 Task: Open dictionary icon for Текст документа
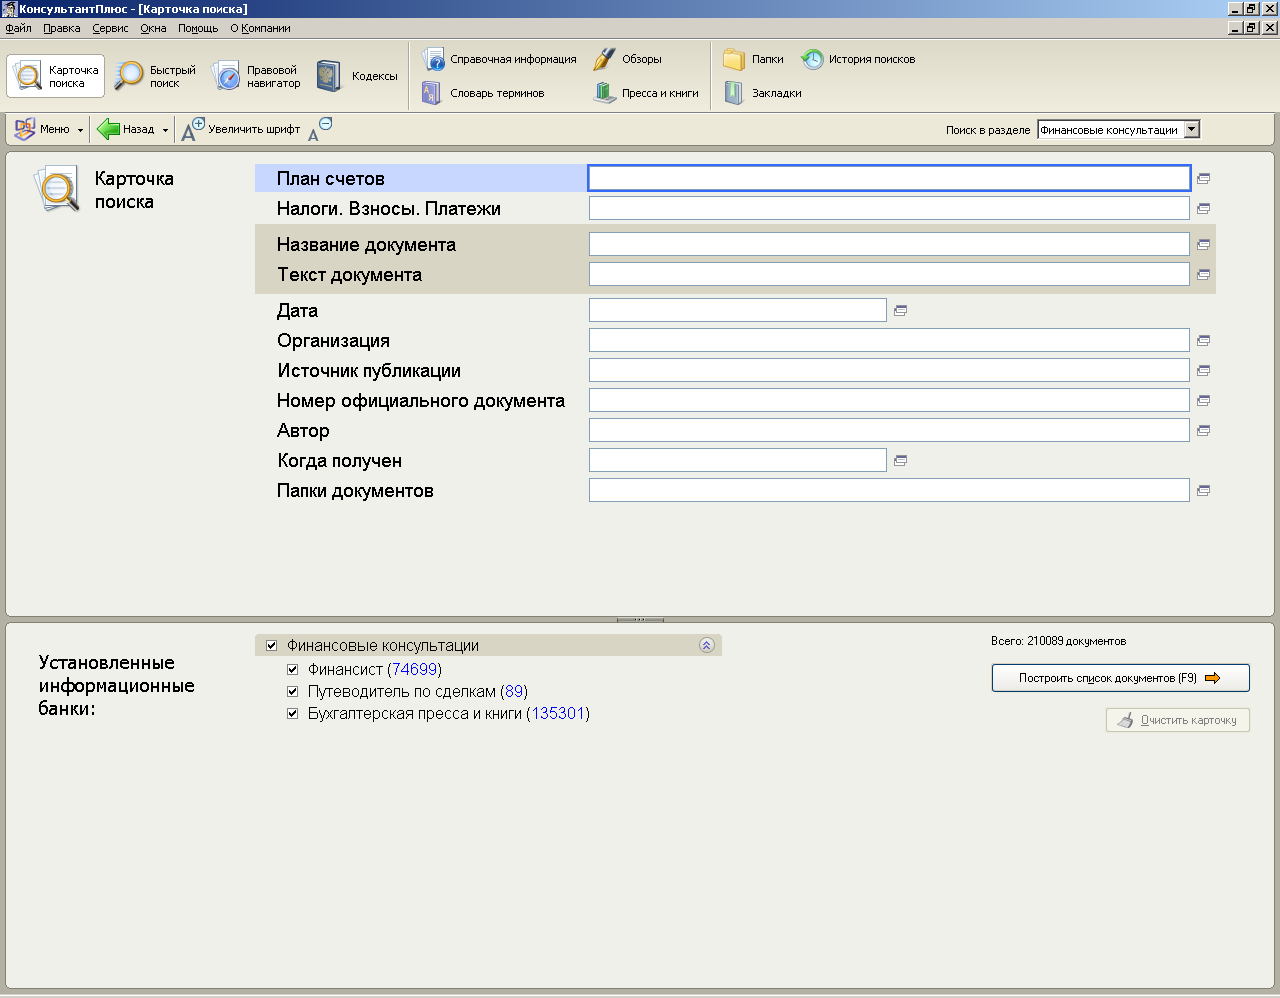tap(1204, 275)
